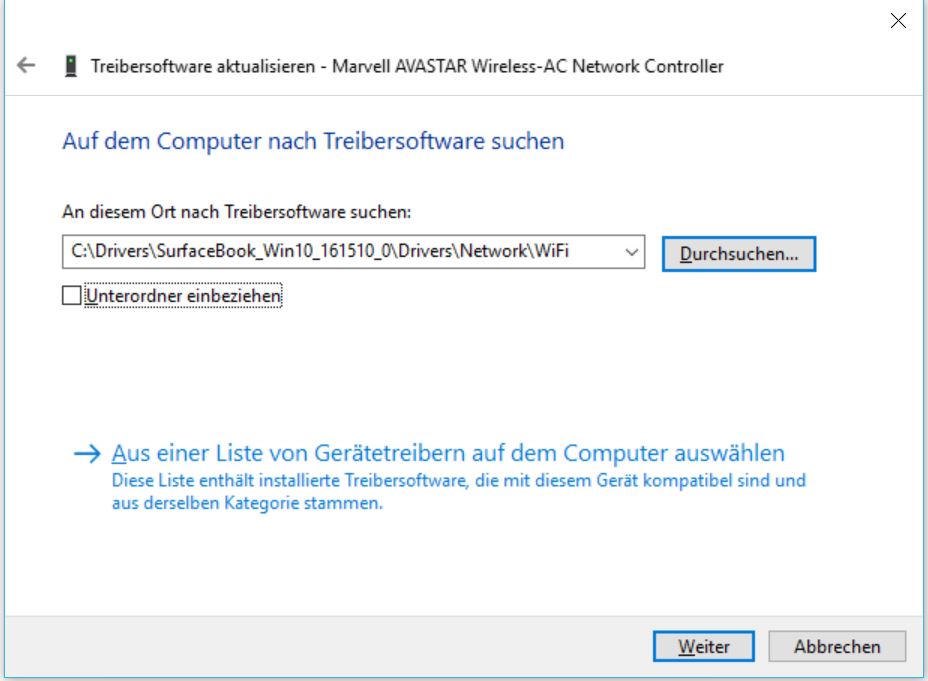The image size is (928, 681).
Task: Enable the 'Unterordner einbeziehen' checkbox
Action: [72, 295]
